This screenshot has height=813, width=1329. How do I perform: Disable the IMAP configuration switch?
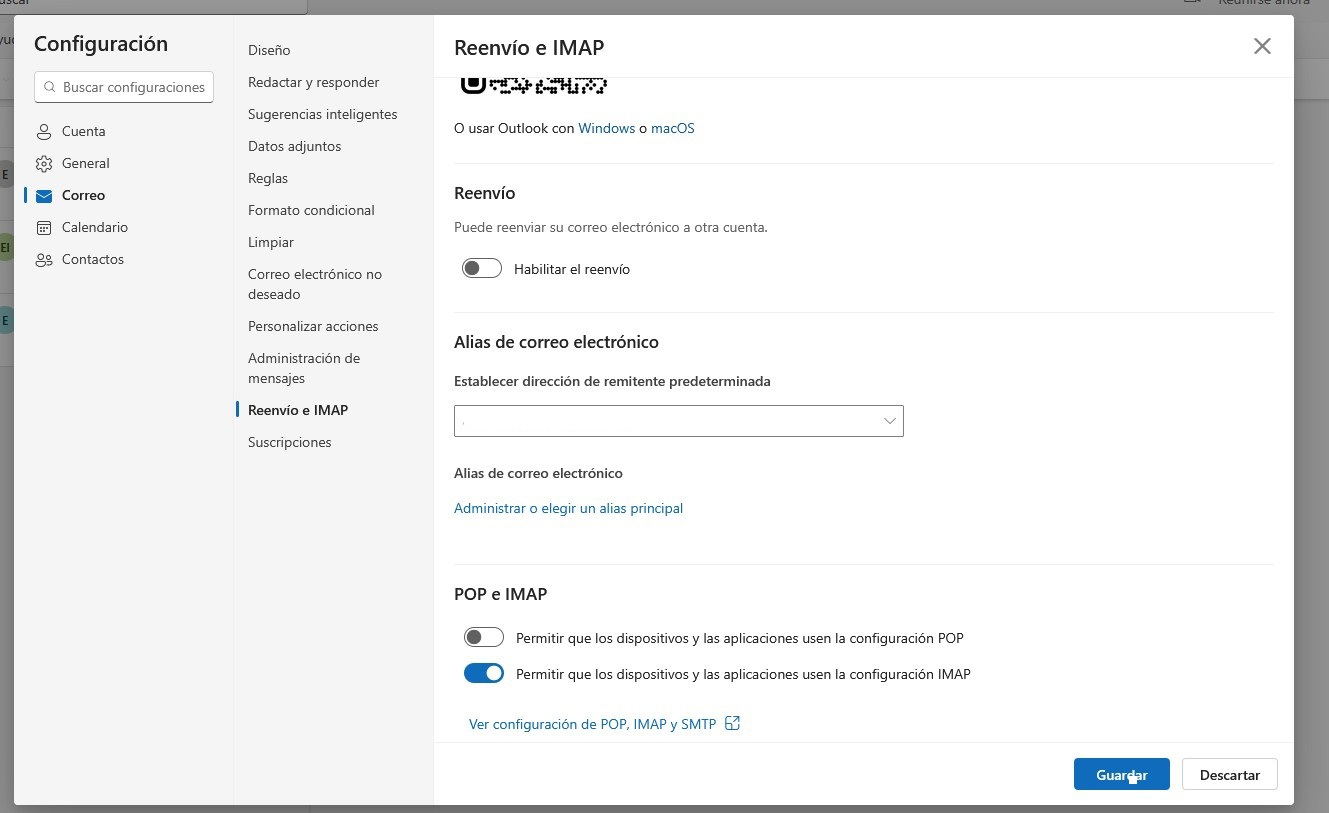(x=484, y=674)
